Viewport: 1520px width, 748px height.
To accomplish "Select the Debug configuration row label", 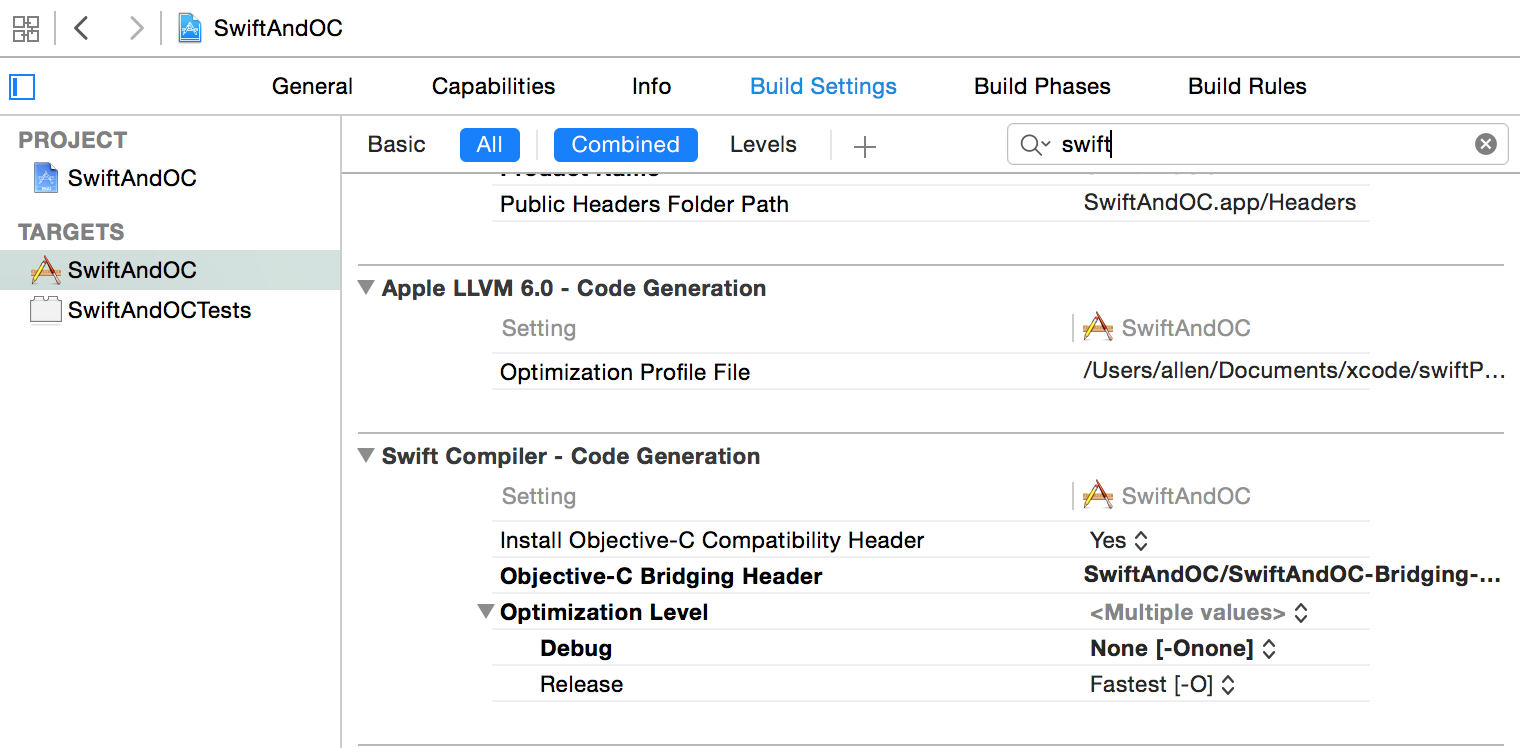I will pos(576,648).
